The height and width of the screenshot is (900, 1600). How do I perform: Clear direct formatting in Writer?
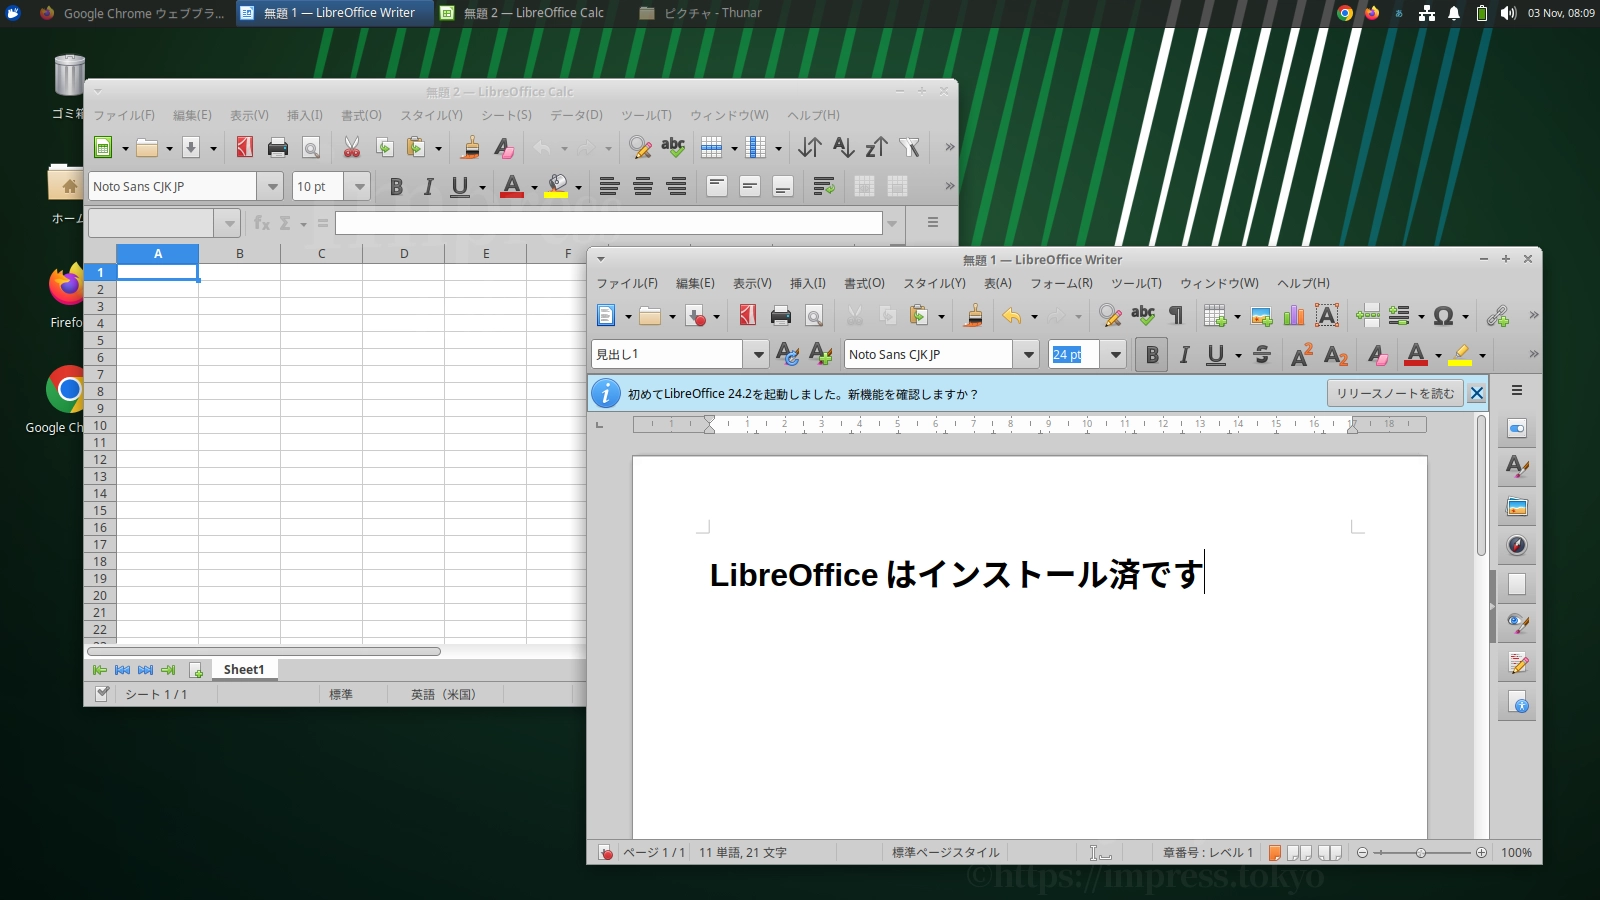(x=1377, y=354)
